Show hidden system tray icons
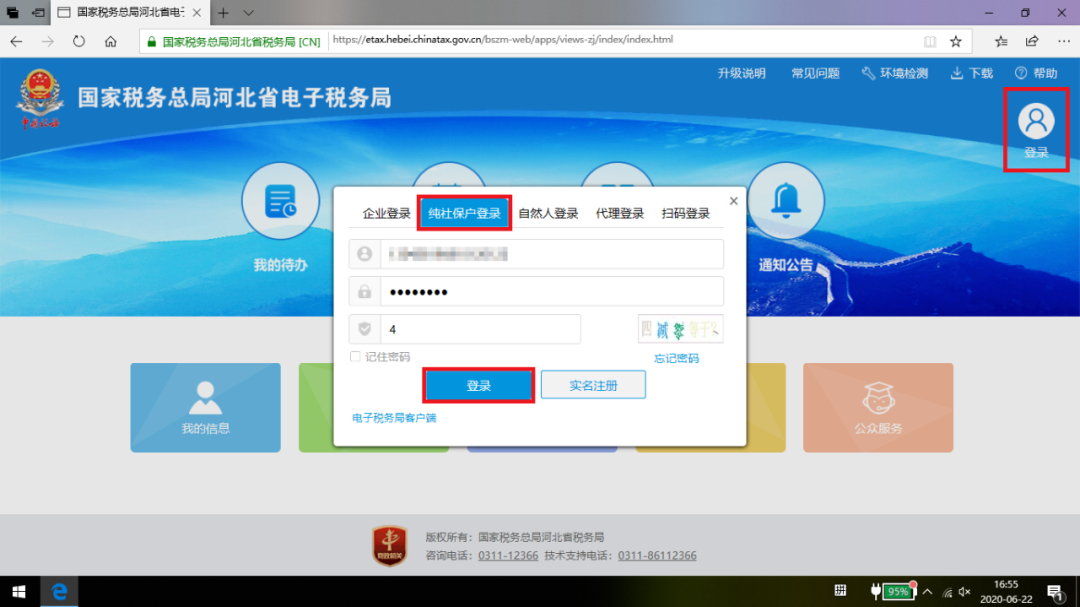 tap(927, 592)
